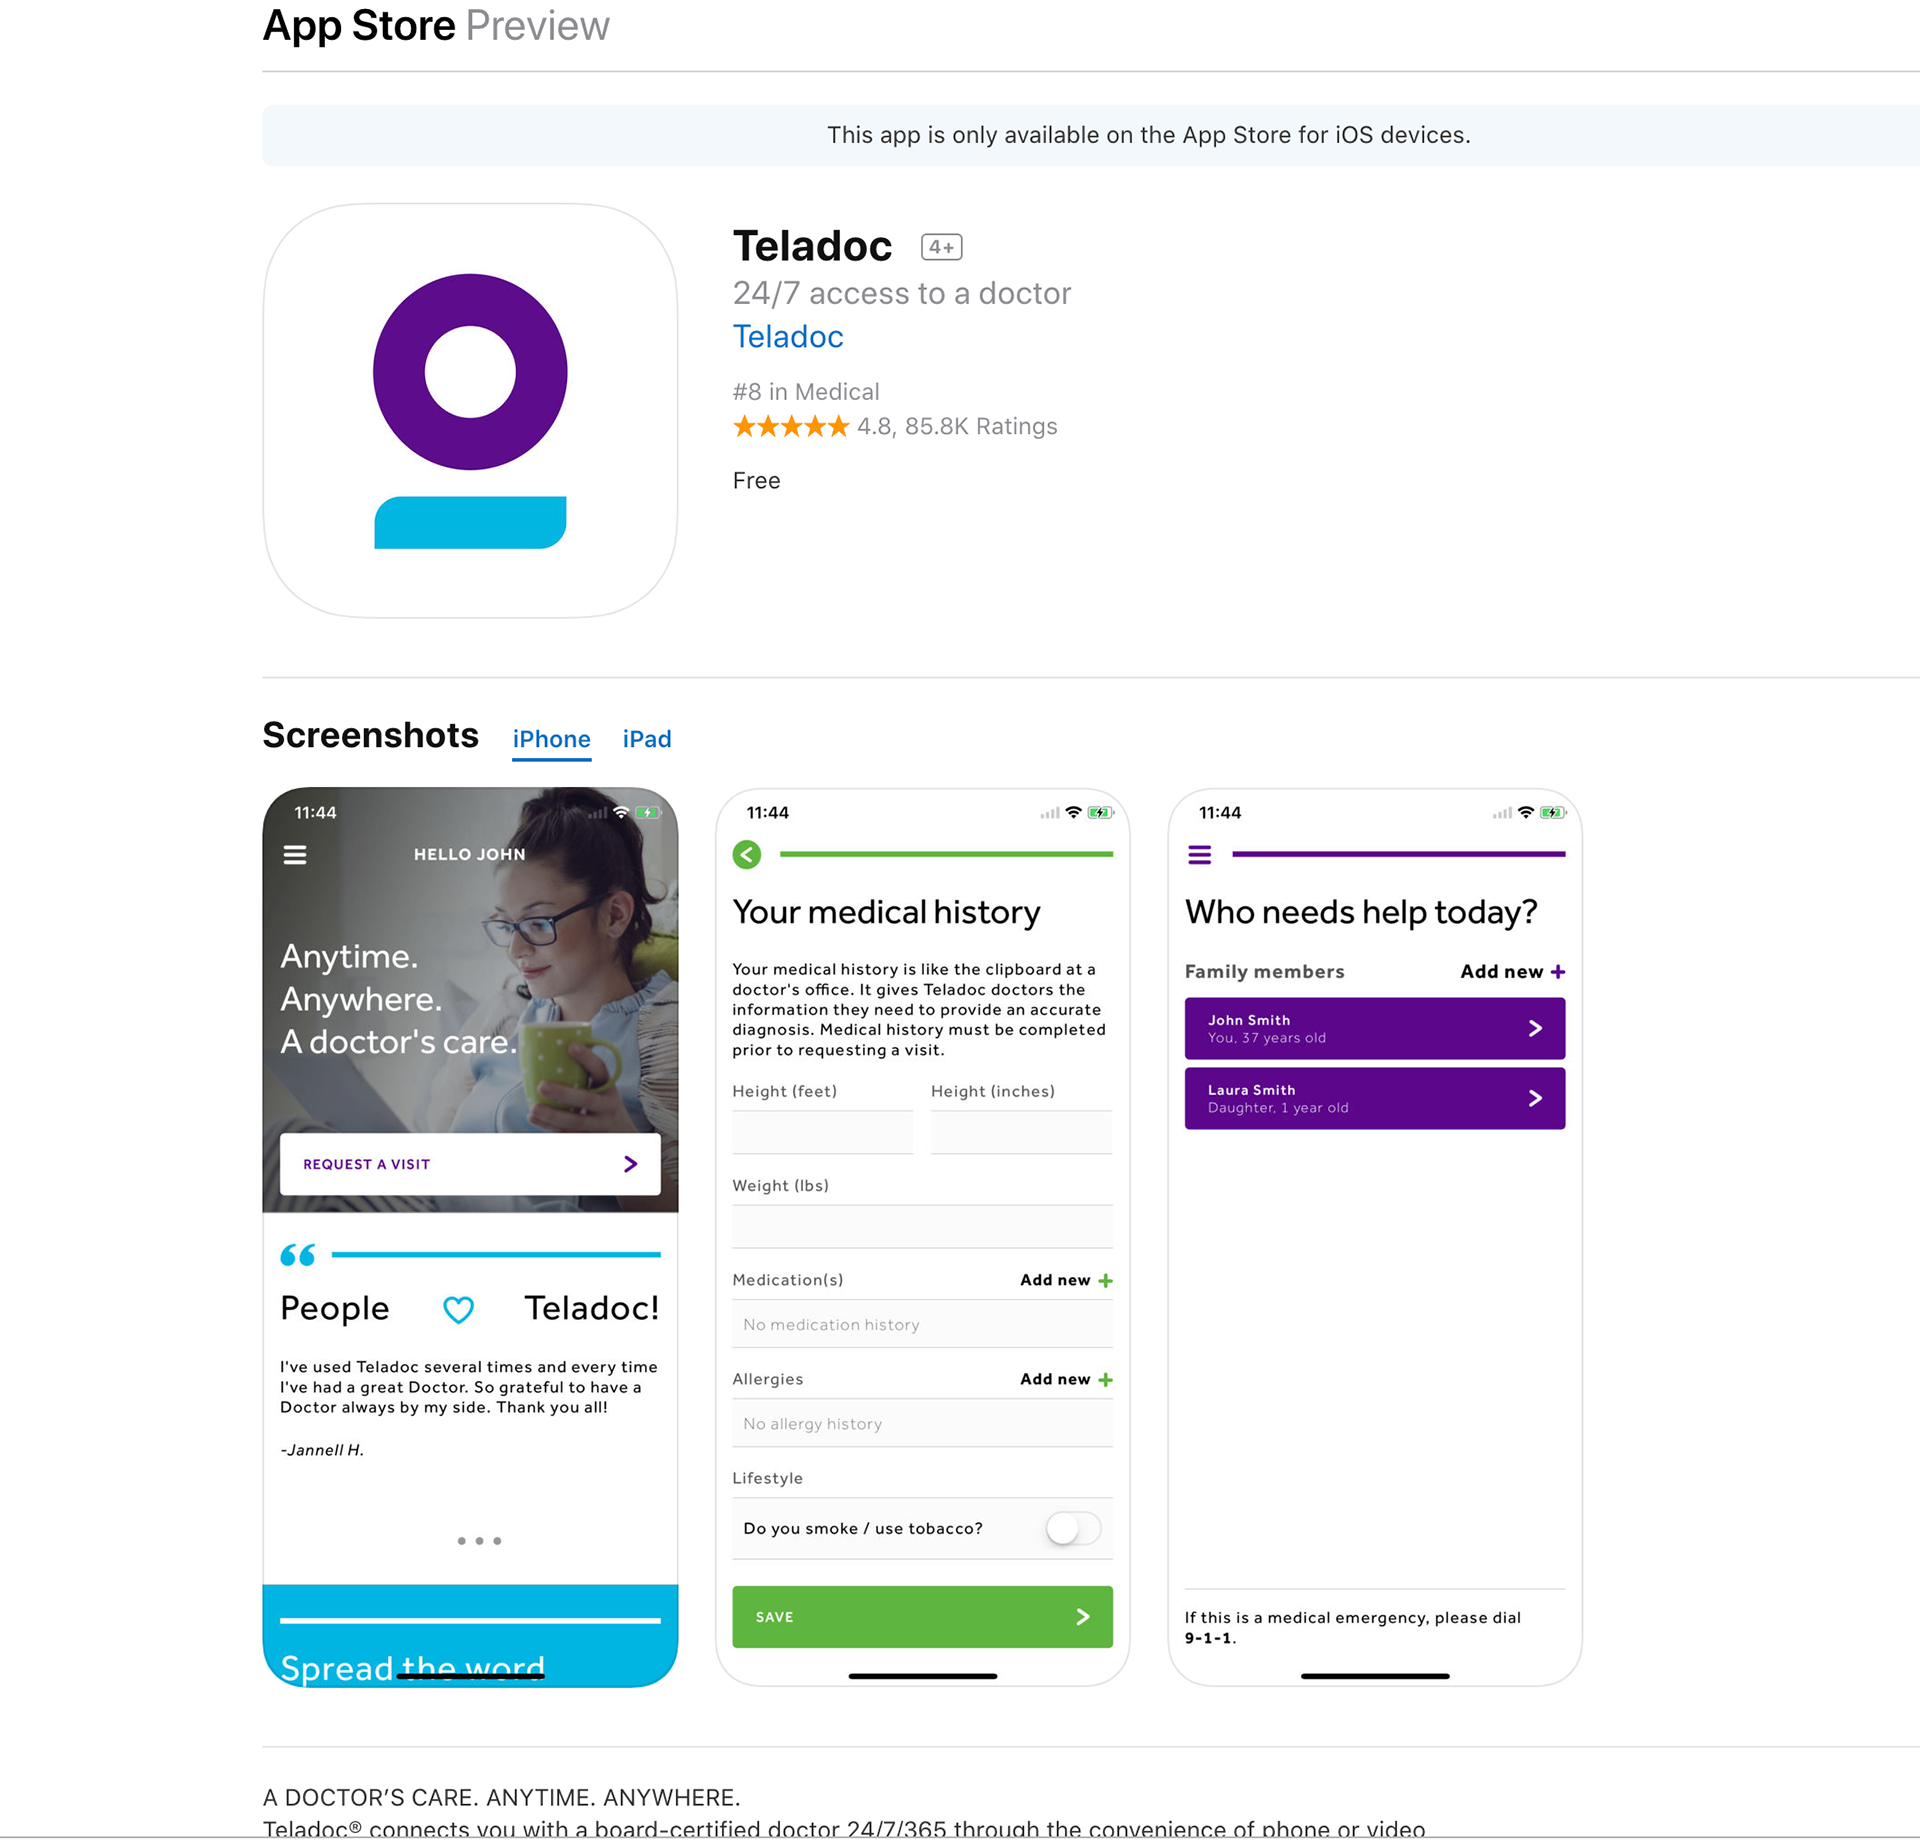The height and width of the screenshot is (1840, 1920).
Task: Click the No allergy history field
Action: [923, 1424]
